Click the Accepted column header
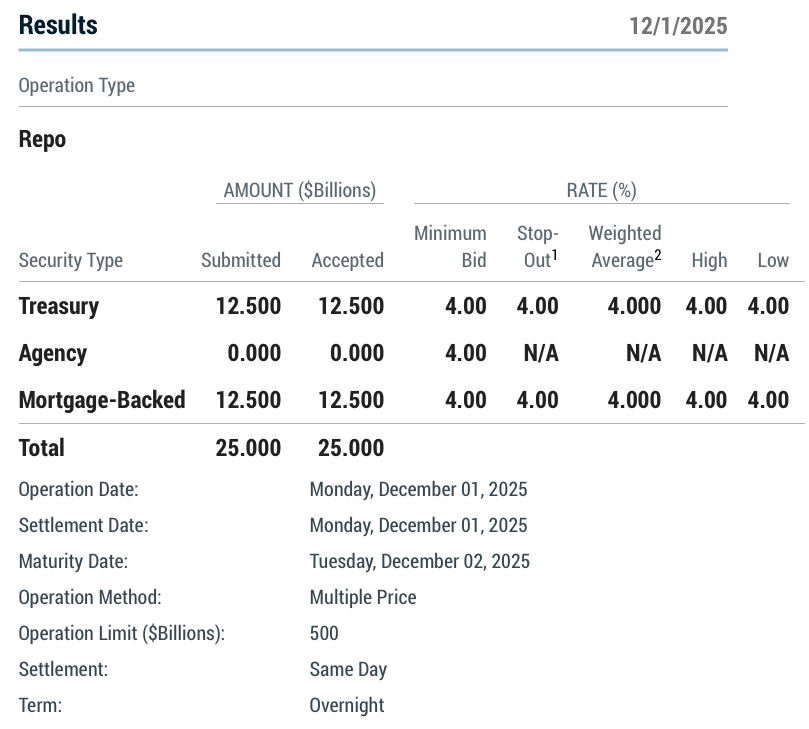This screenshot has width=809, height=729. (x=347, y=260)
